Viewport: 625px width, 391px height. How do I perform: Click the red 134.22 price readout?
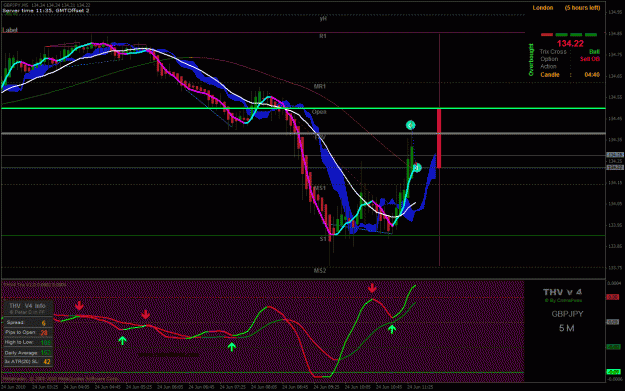pyautogui.click(x=570, y=43)
